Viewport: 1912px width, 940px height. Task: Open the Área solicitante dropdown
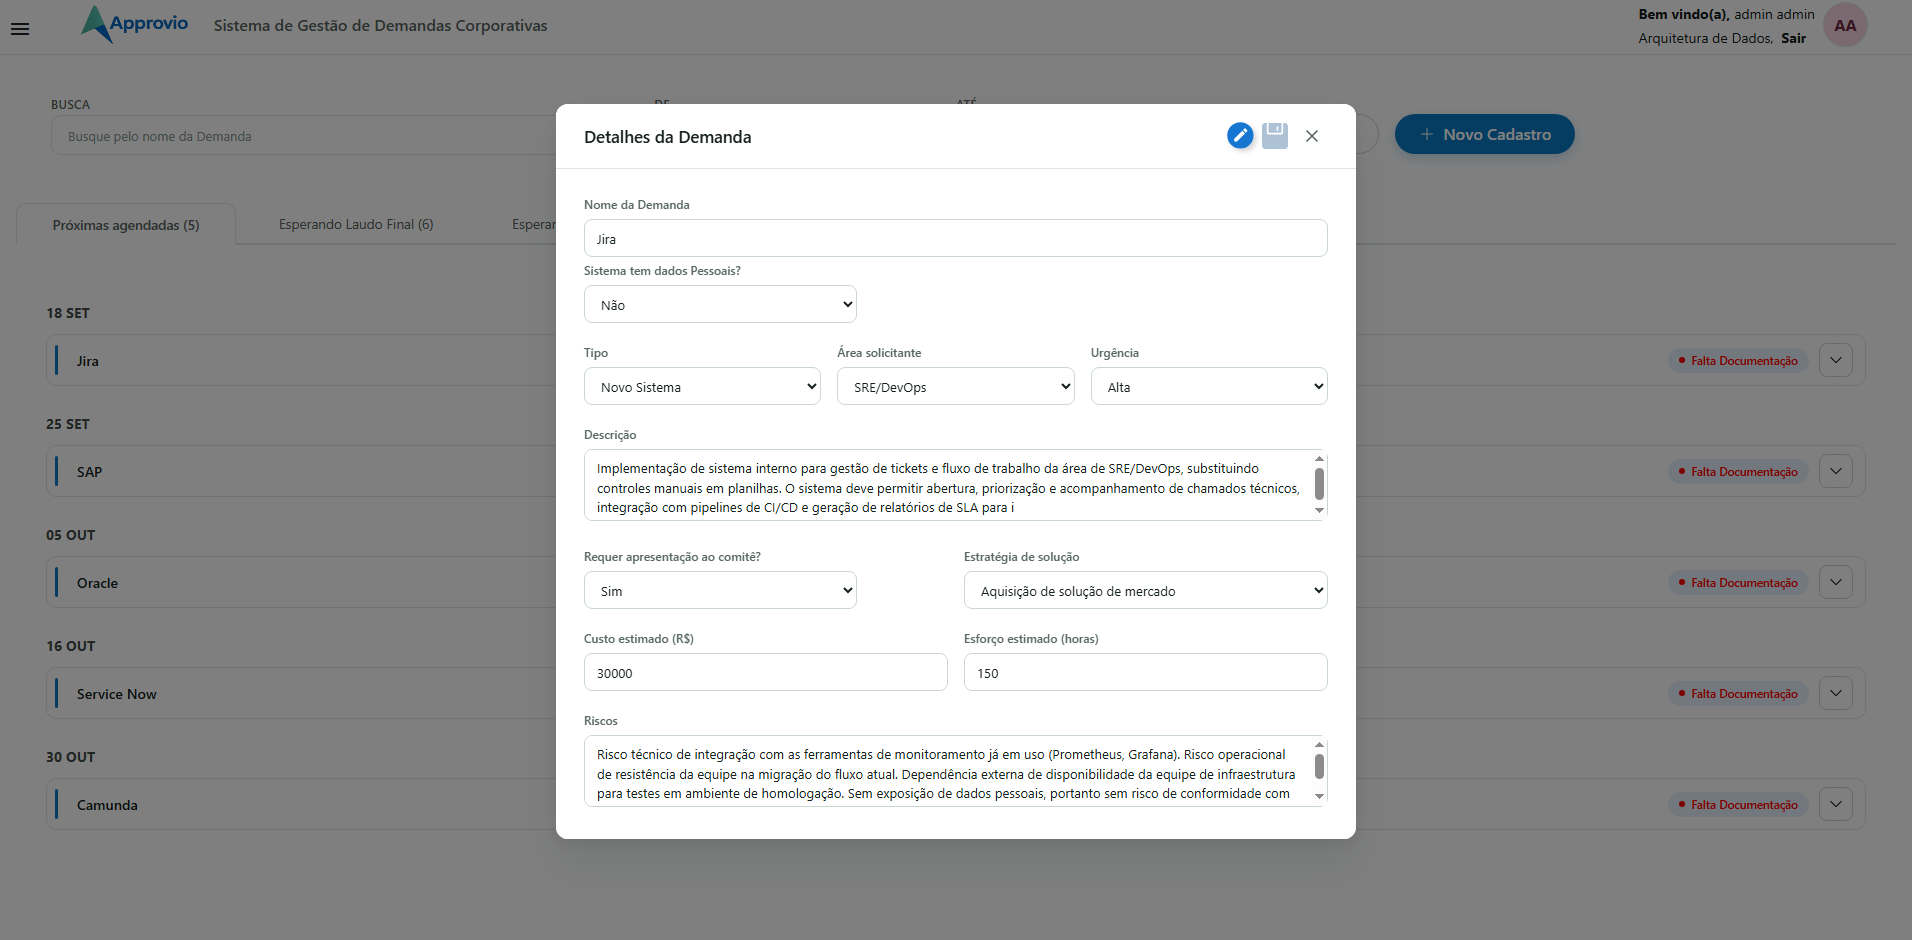956,386
